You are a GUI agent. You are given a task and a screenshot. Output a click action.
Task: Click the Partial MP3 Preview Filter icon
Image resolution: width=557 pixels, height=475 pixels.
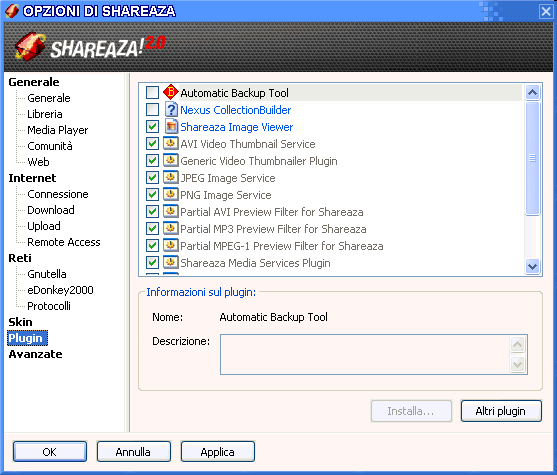(171, 229)
